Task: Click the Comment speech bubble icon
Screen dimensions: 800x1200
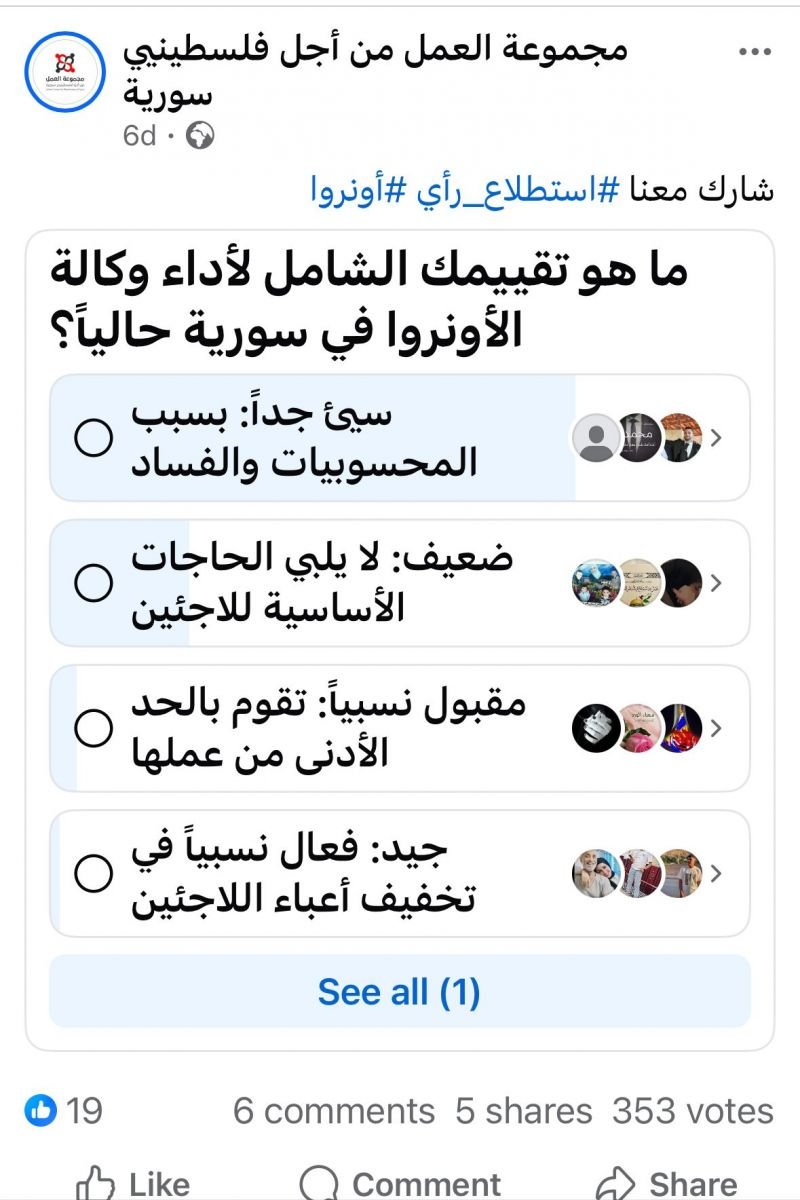Action: point(320,1184)
